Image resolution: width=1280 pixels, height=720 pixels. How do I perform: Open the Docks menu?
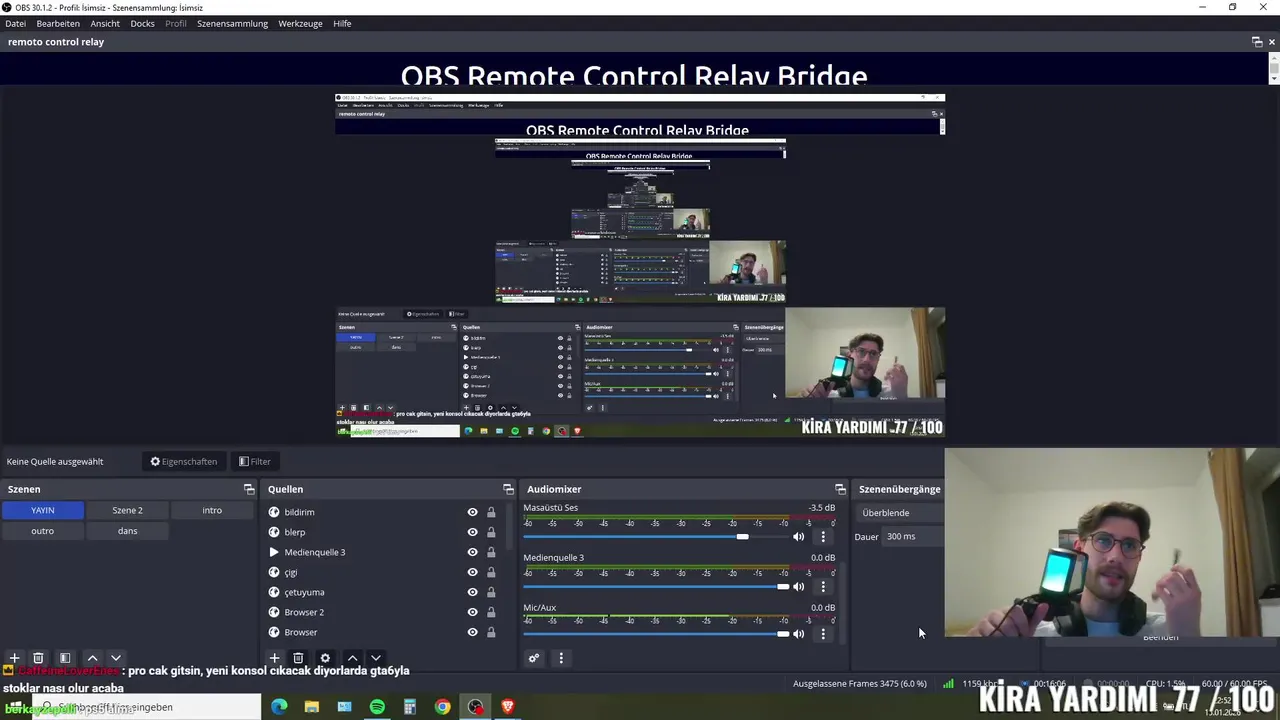pos(143,23)
